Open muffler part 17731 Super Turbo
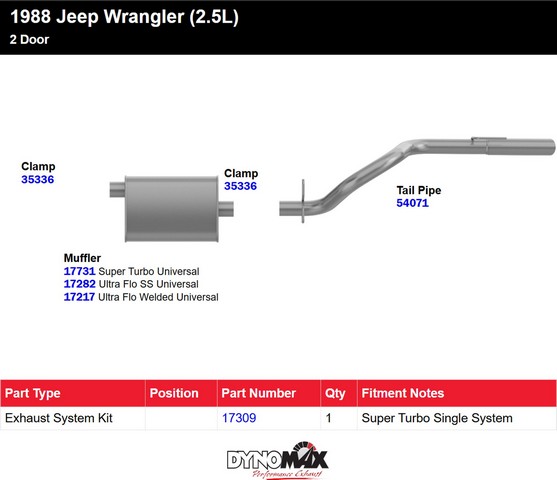Image resolution: width=557 pixels, height=480 pixels. pyautogui.click(x=79, y=271)
